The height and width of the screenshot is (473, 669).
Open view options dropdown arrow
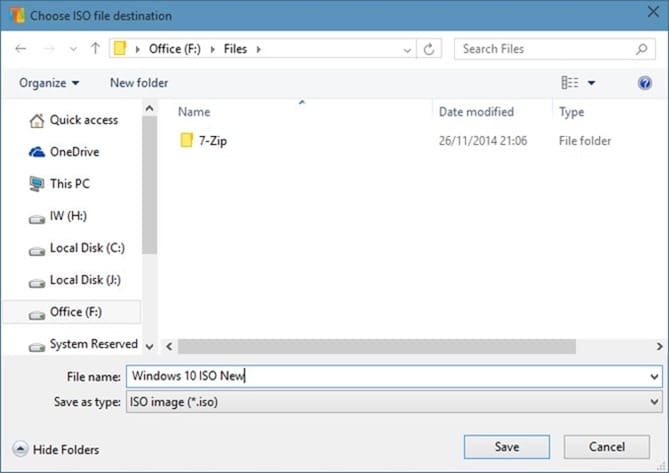(x=591, y=83)
